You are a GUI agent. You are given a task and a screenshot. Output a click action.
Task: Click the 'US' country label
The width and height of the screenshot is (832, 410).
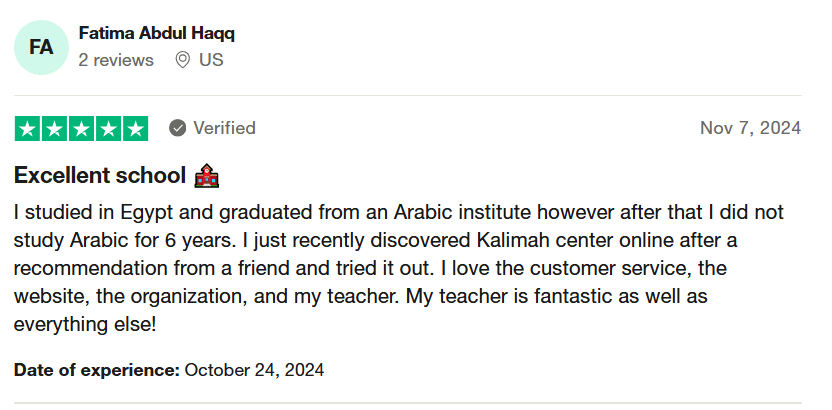pos(211,60)
